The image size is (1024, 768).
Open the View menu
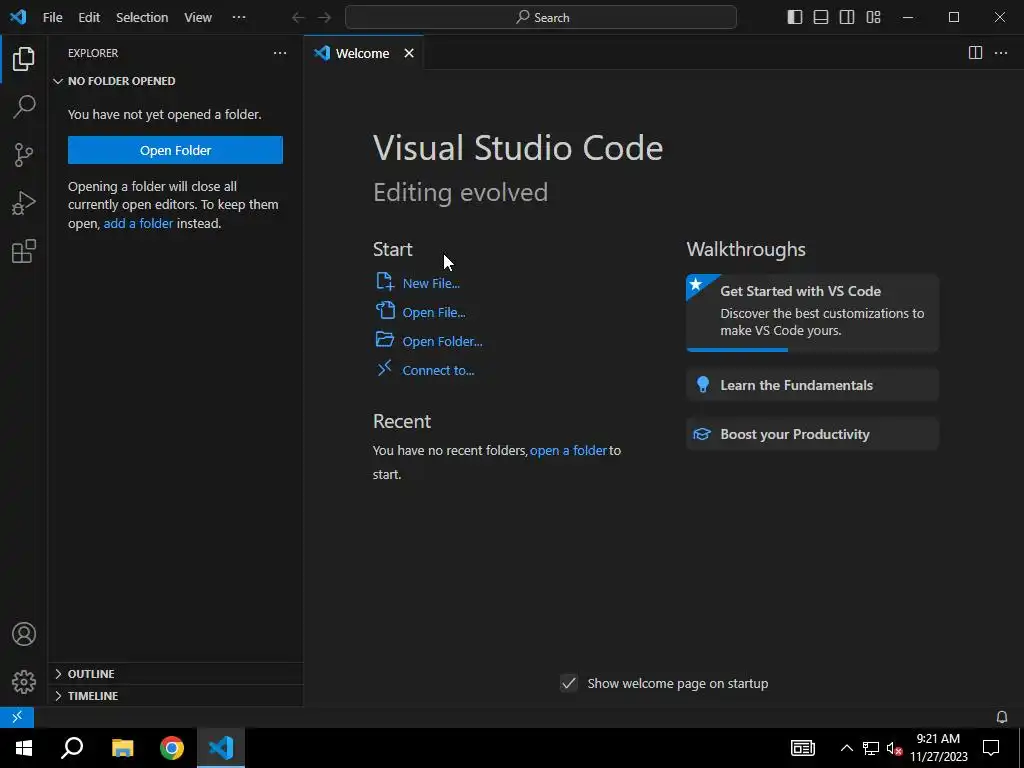[x=197, y=18]
